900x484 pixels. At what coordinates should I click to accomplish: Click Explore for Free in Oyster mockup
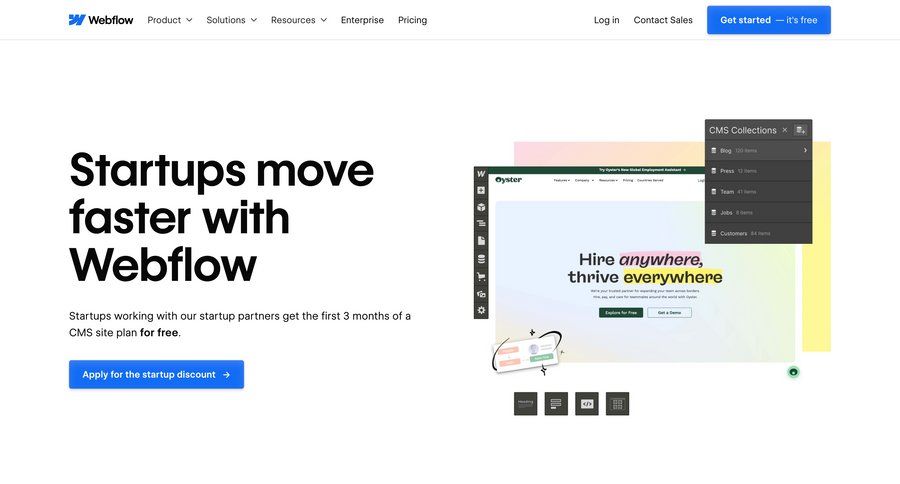tap(621, 312)
